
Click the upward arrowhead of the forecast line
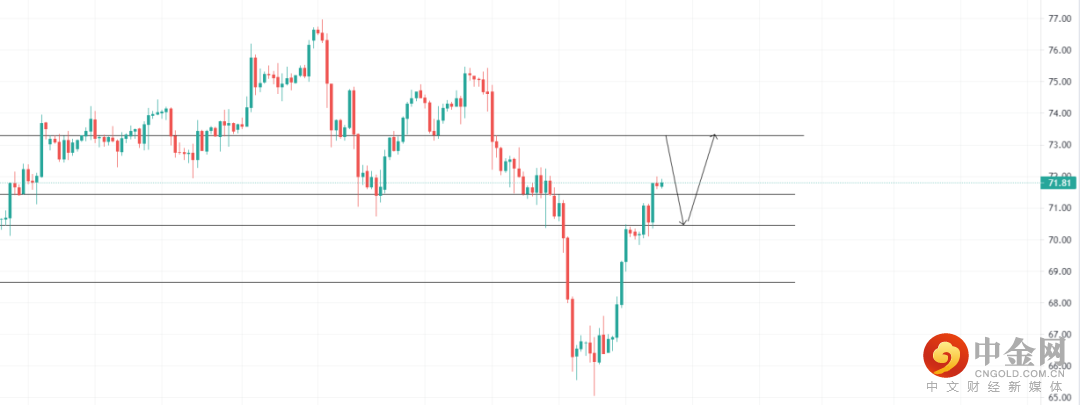pyautogui.click(x=714, y=135)
